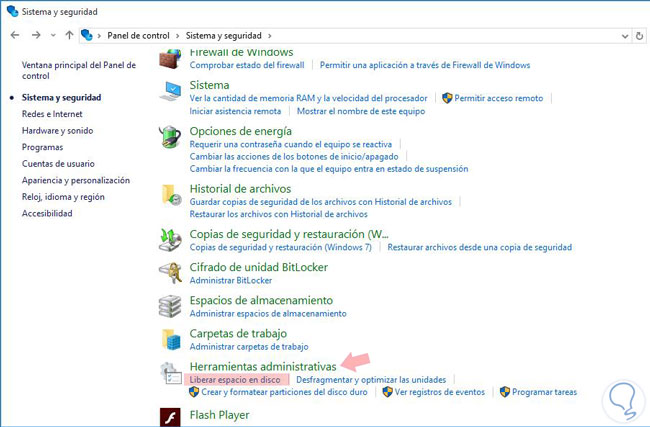Open the Herramientas administrativas gear icon
This screenshot has width=650, height=427.
click(x=170, y=373)
